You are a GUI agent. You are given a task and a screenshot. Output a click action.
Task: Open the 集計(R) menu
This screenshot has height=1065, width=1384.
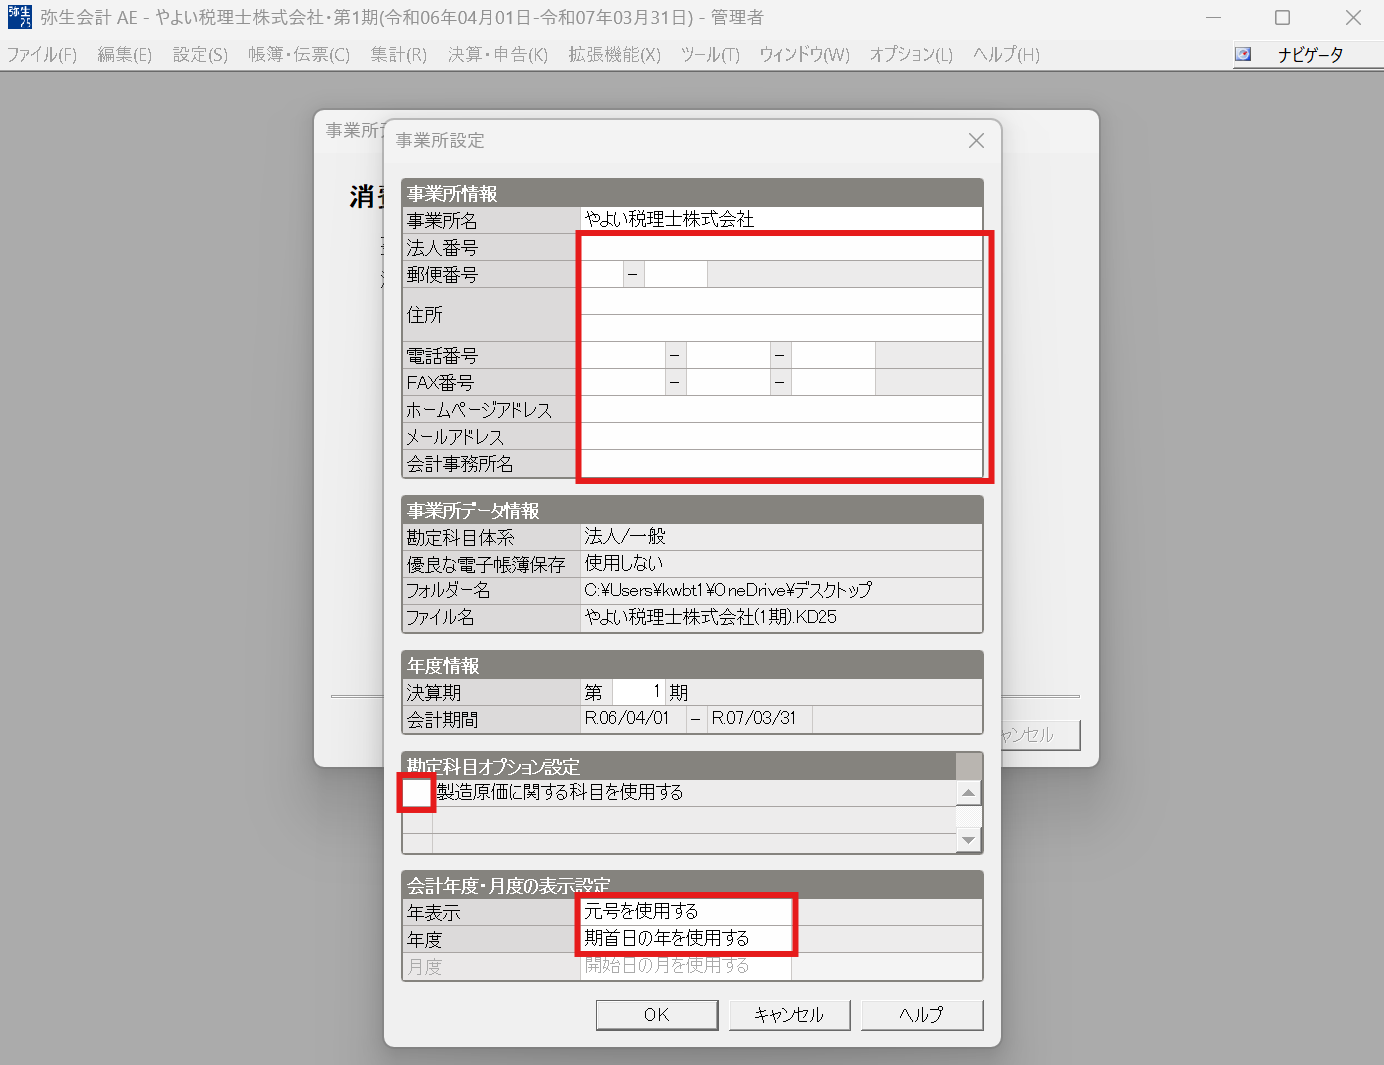pos(399,55)
